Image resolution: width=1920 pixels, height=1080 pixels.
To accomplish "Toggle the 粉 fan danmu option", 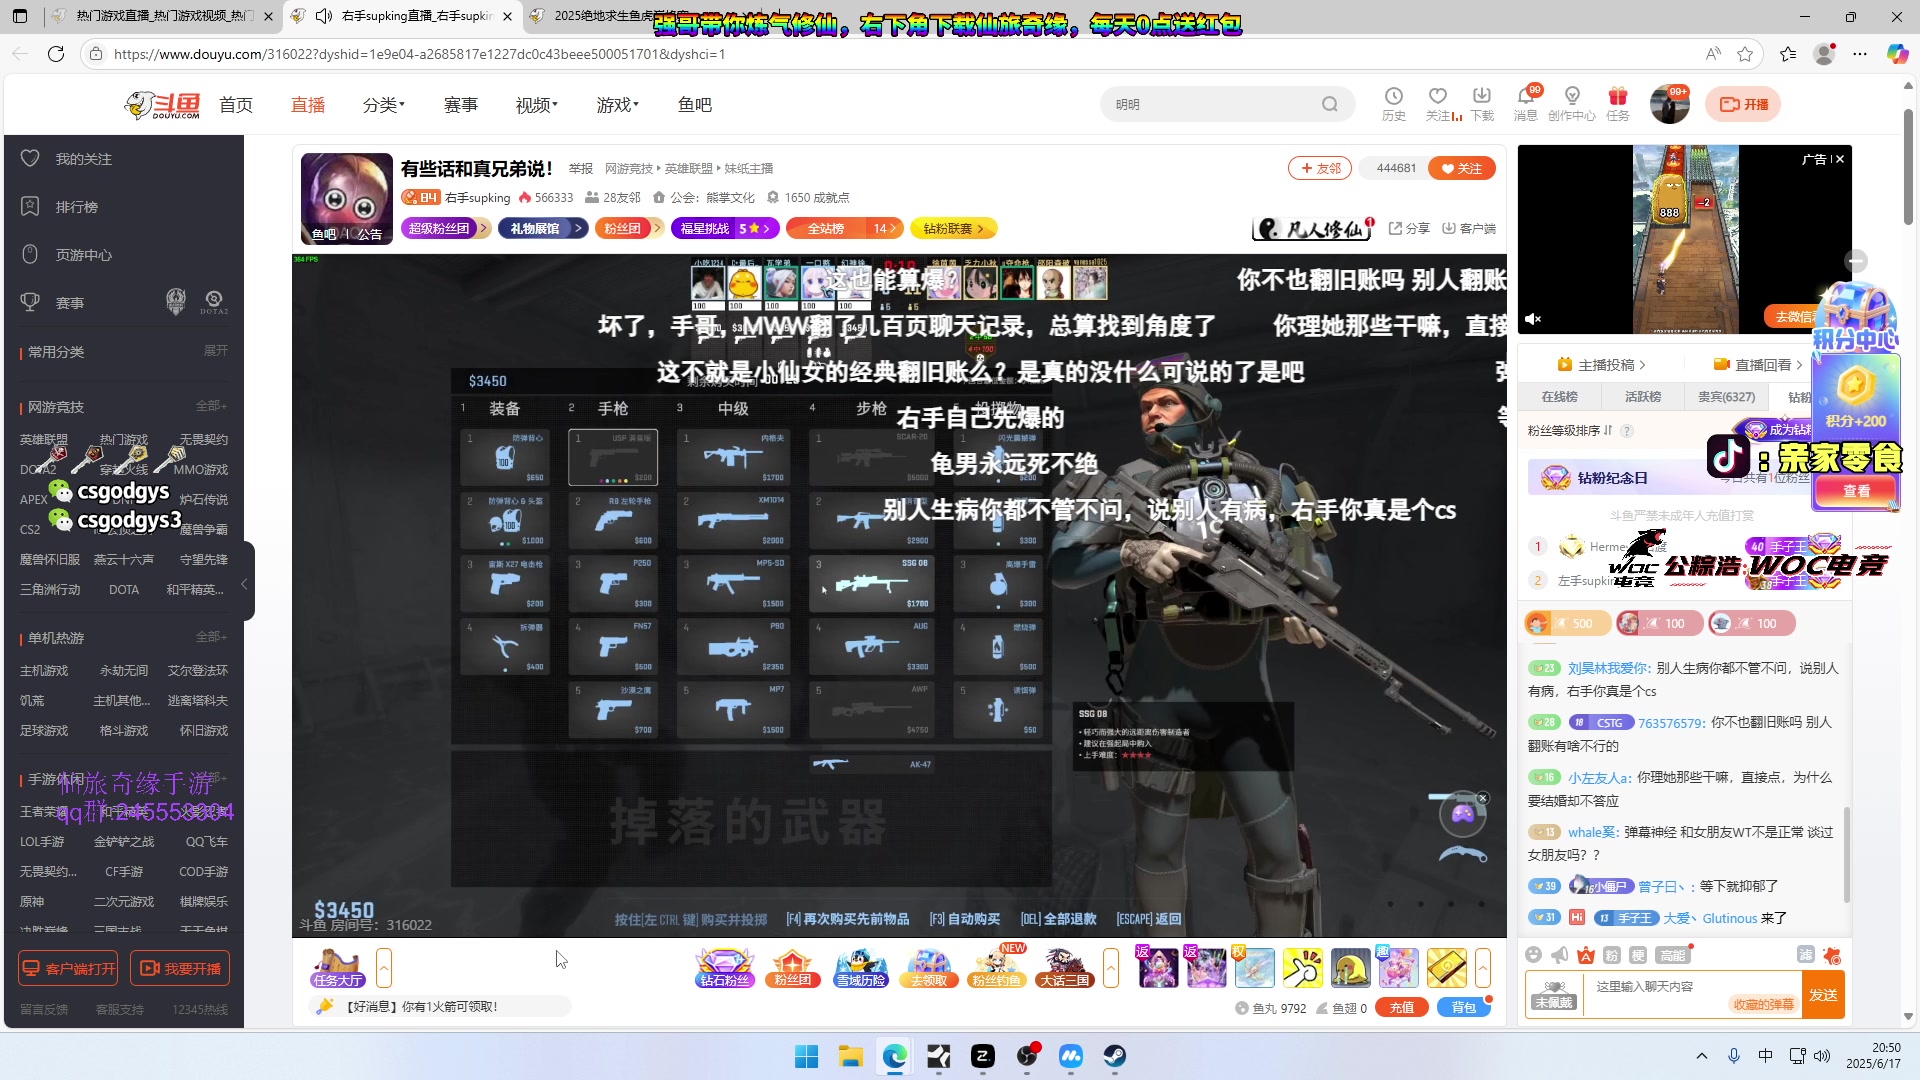I will point(1612,955).
